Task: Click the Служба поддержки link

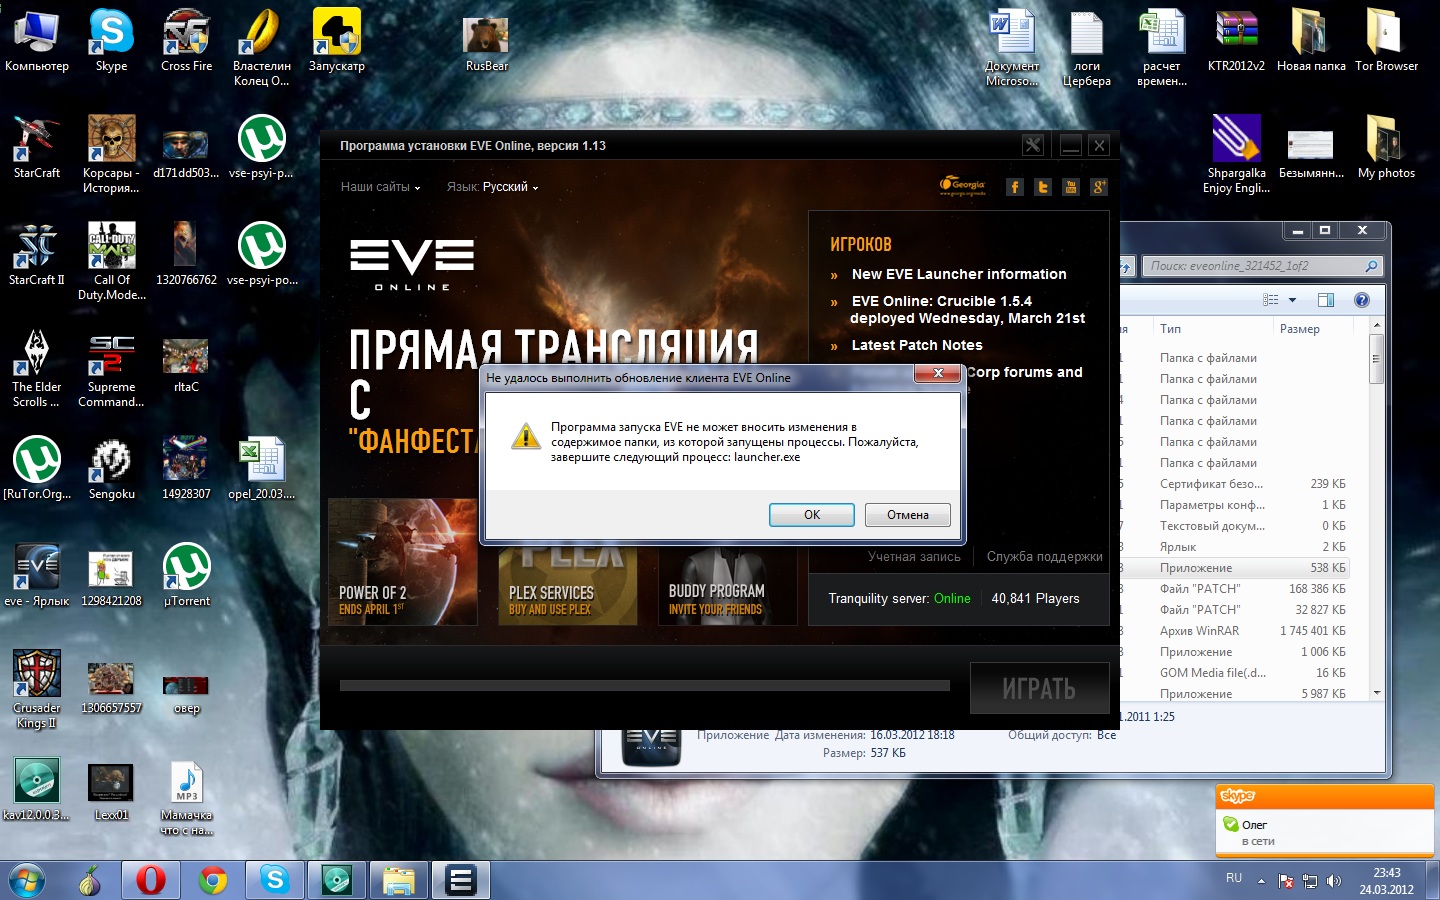Action: pos(1045,557)
